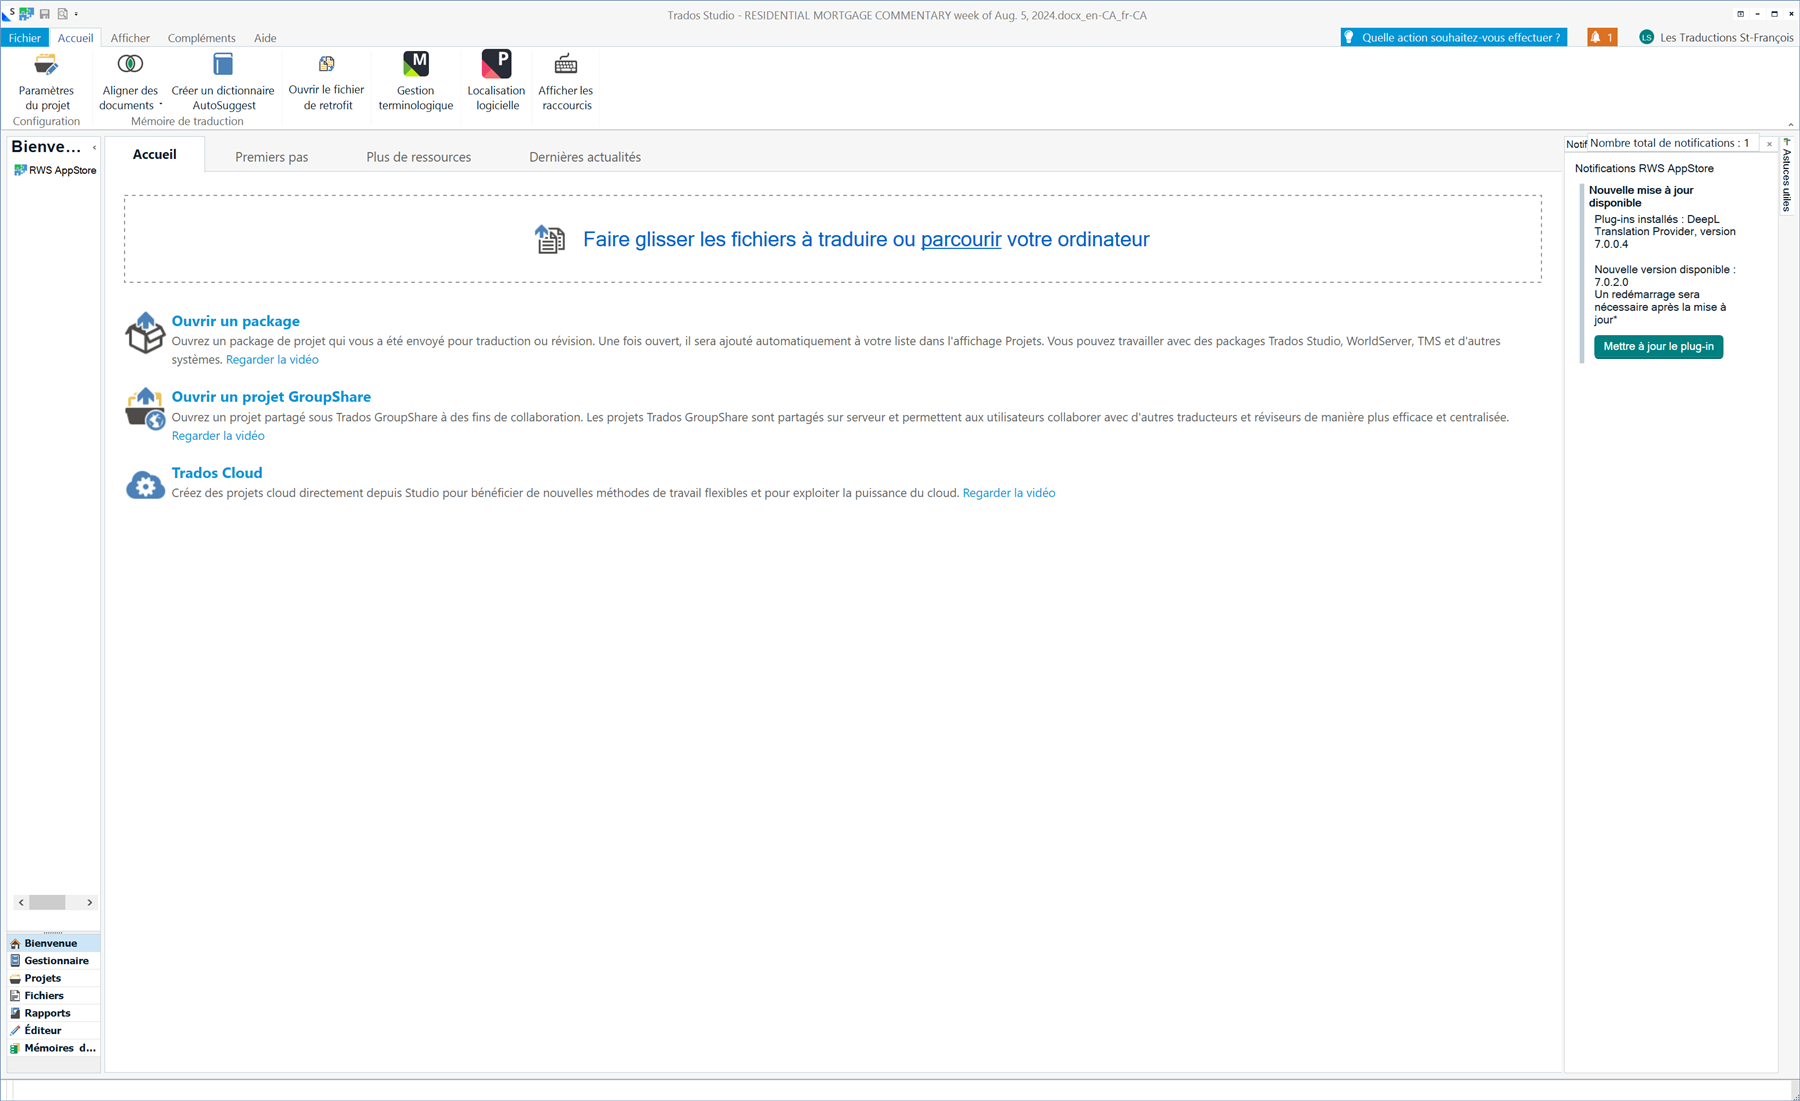The width and height of the screenshot is (1800, 1101).
Task: Click Afficher les raccourcis keyboard icon
Action: (x=565, y=66)
